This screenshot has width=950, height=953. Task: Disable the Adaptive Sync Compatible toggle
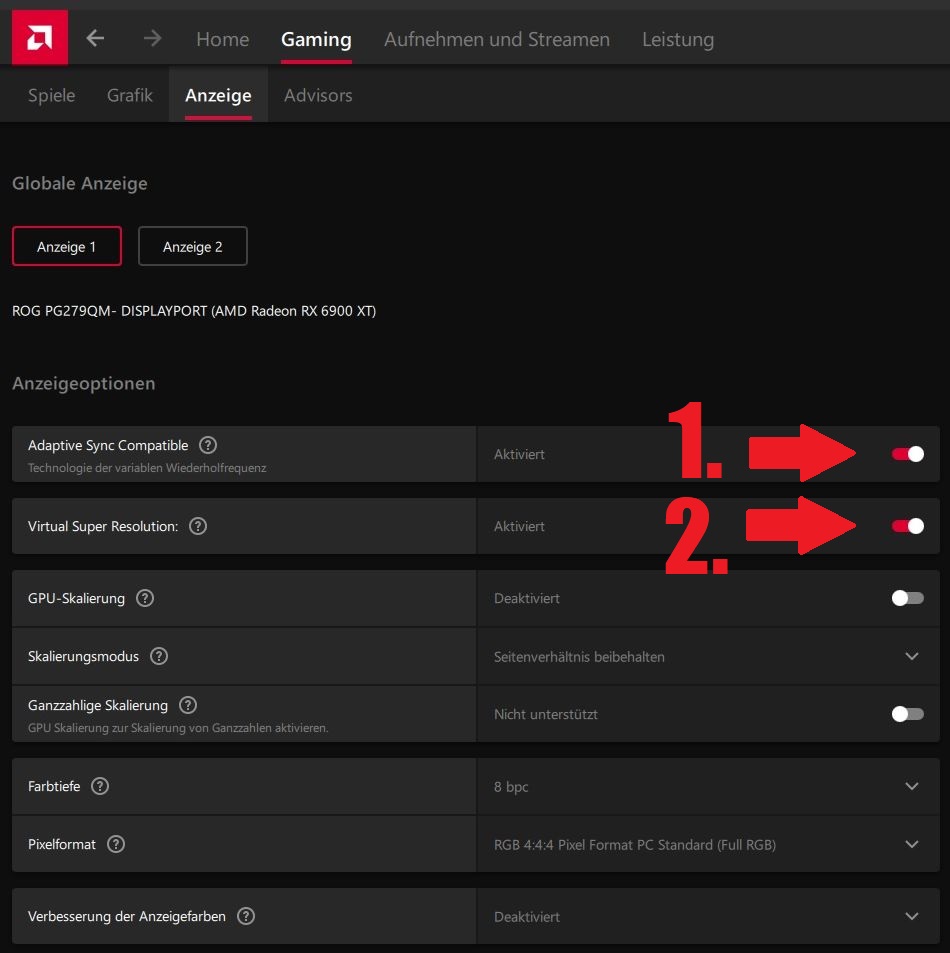coord(907,454)
